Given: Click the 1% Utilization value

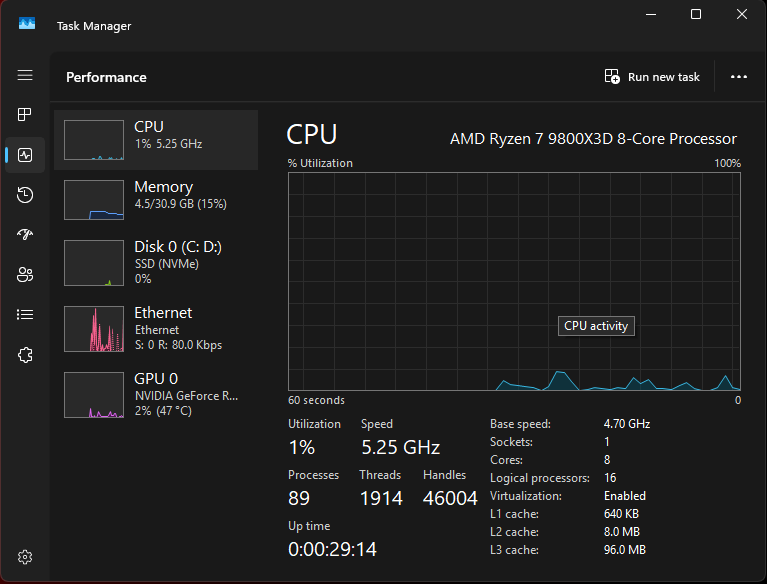Looking at the screenshot, I should (x=302, y=448).
